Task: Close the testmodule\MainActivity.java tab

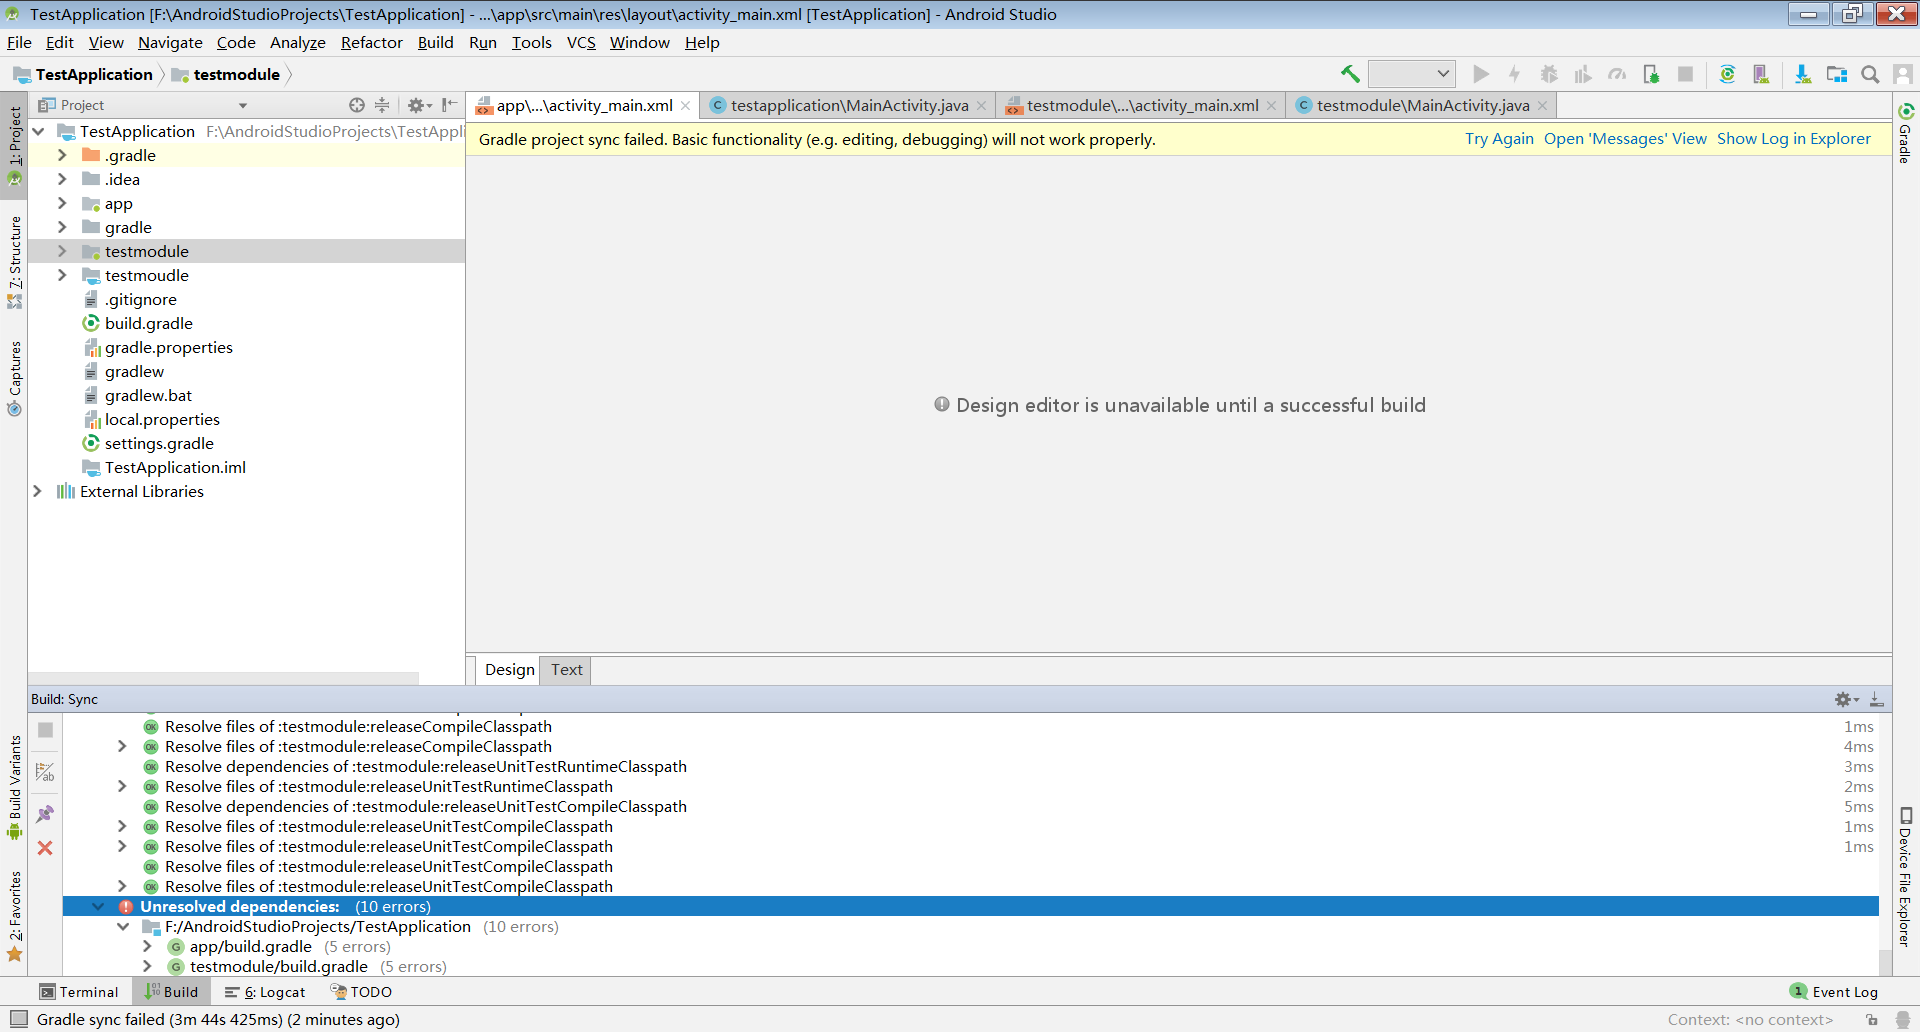Action: click(x=1542, y=106)
